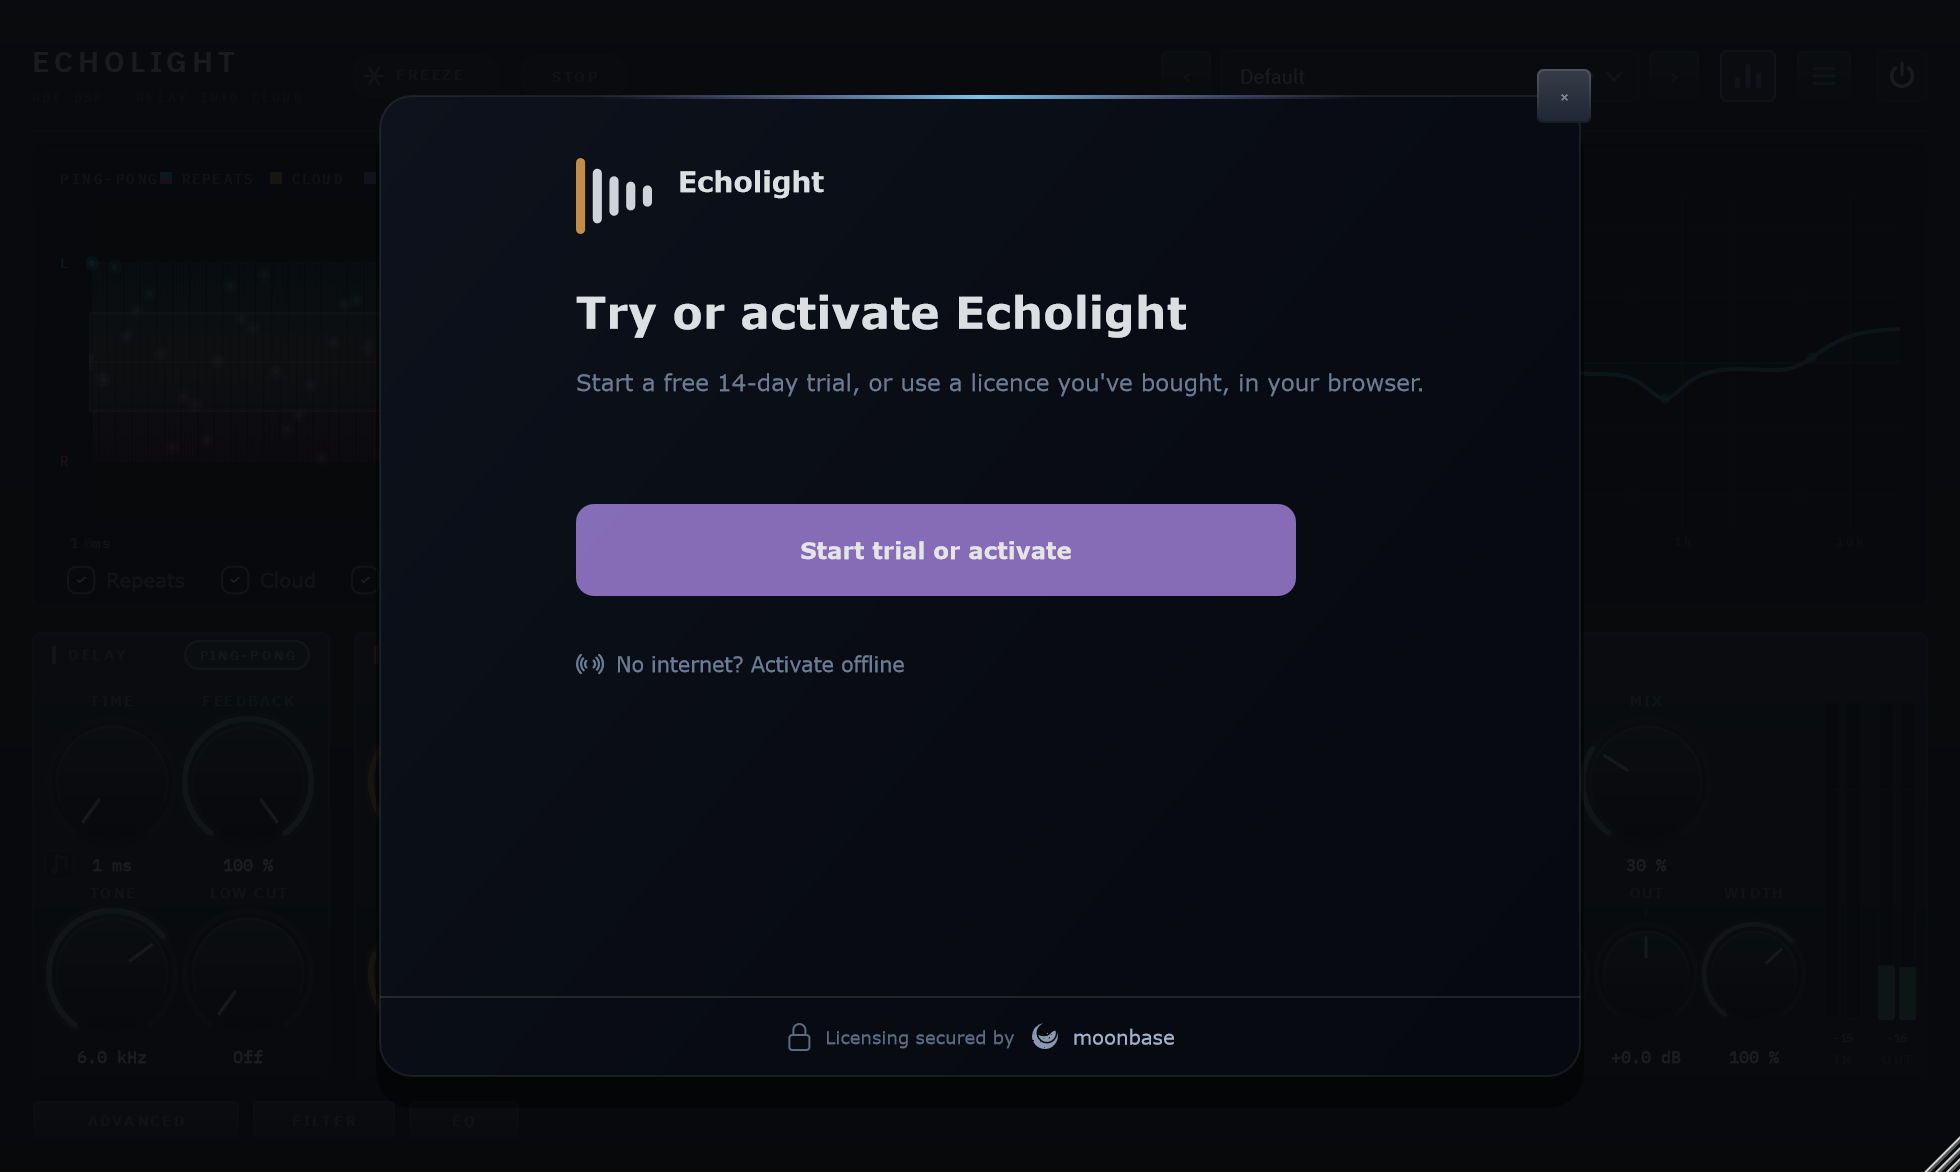The width and height of the screenshot is (1960, 1172).
Task: Open the Activate offline link
Action: point(760,665)
